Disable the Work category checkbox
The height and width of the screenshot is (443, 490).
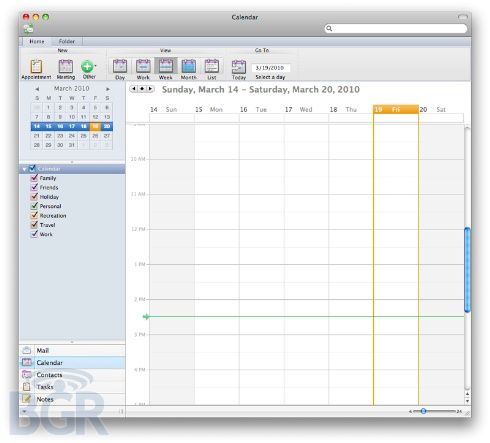pyautogui.click(x=34, y=234)
